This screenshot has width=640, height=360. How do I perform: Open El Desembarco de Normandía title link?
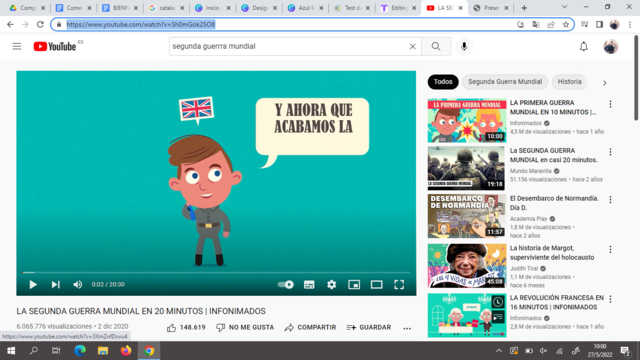[x=554, y=203]
